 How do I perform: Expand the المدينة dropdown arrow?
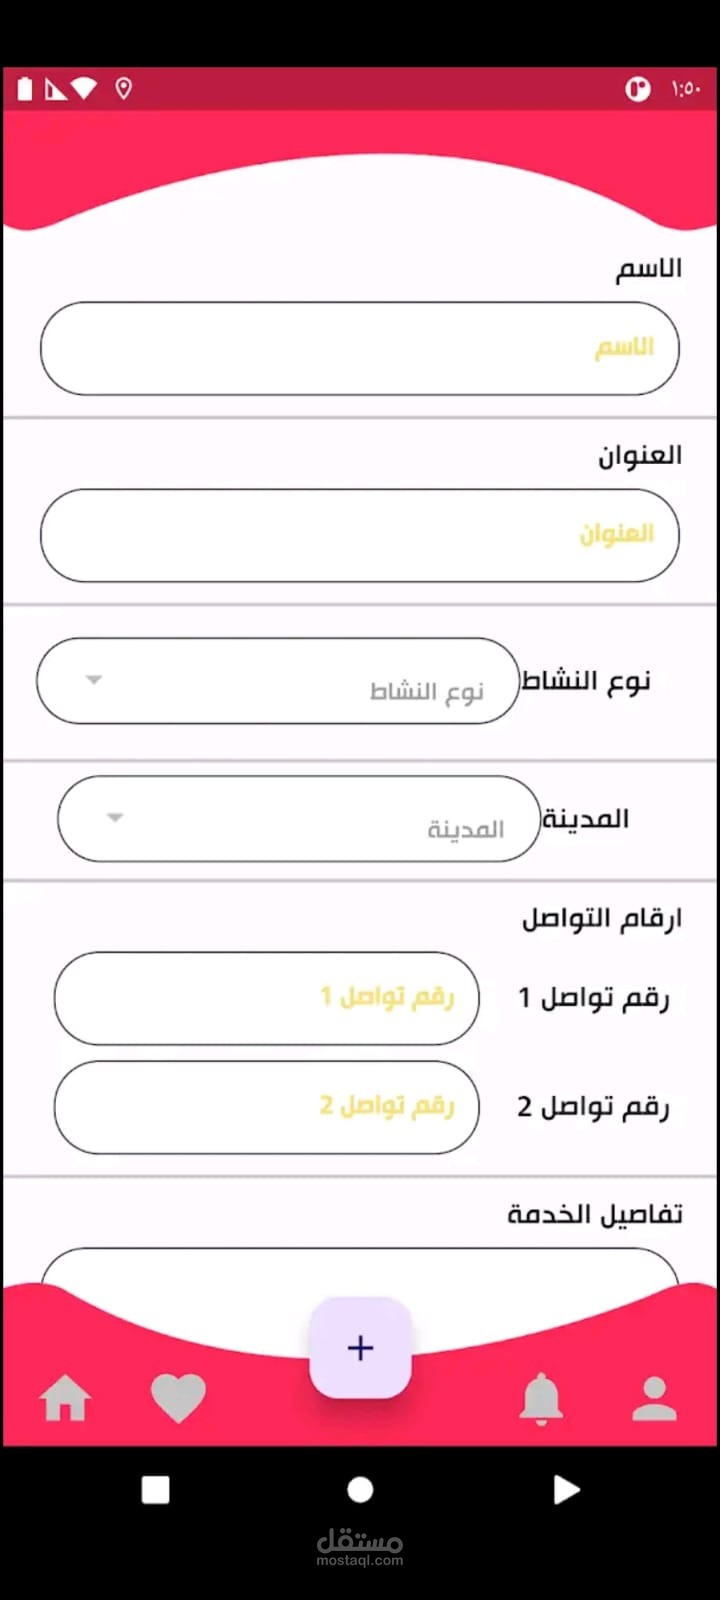(115, 818)
